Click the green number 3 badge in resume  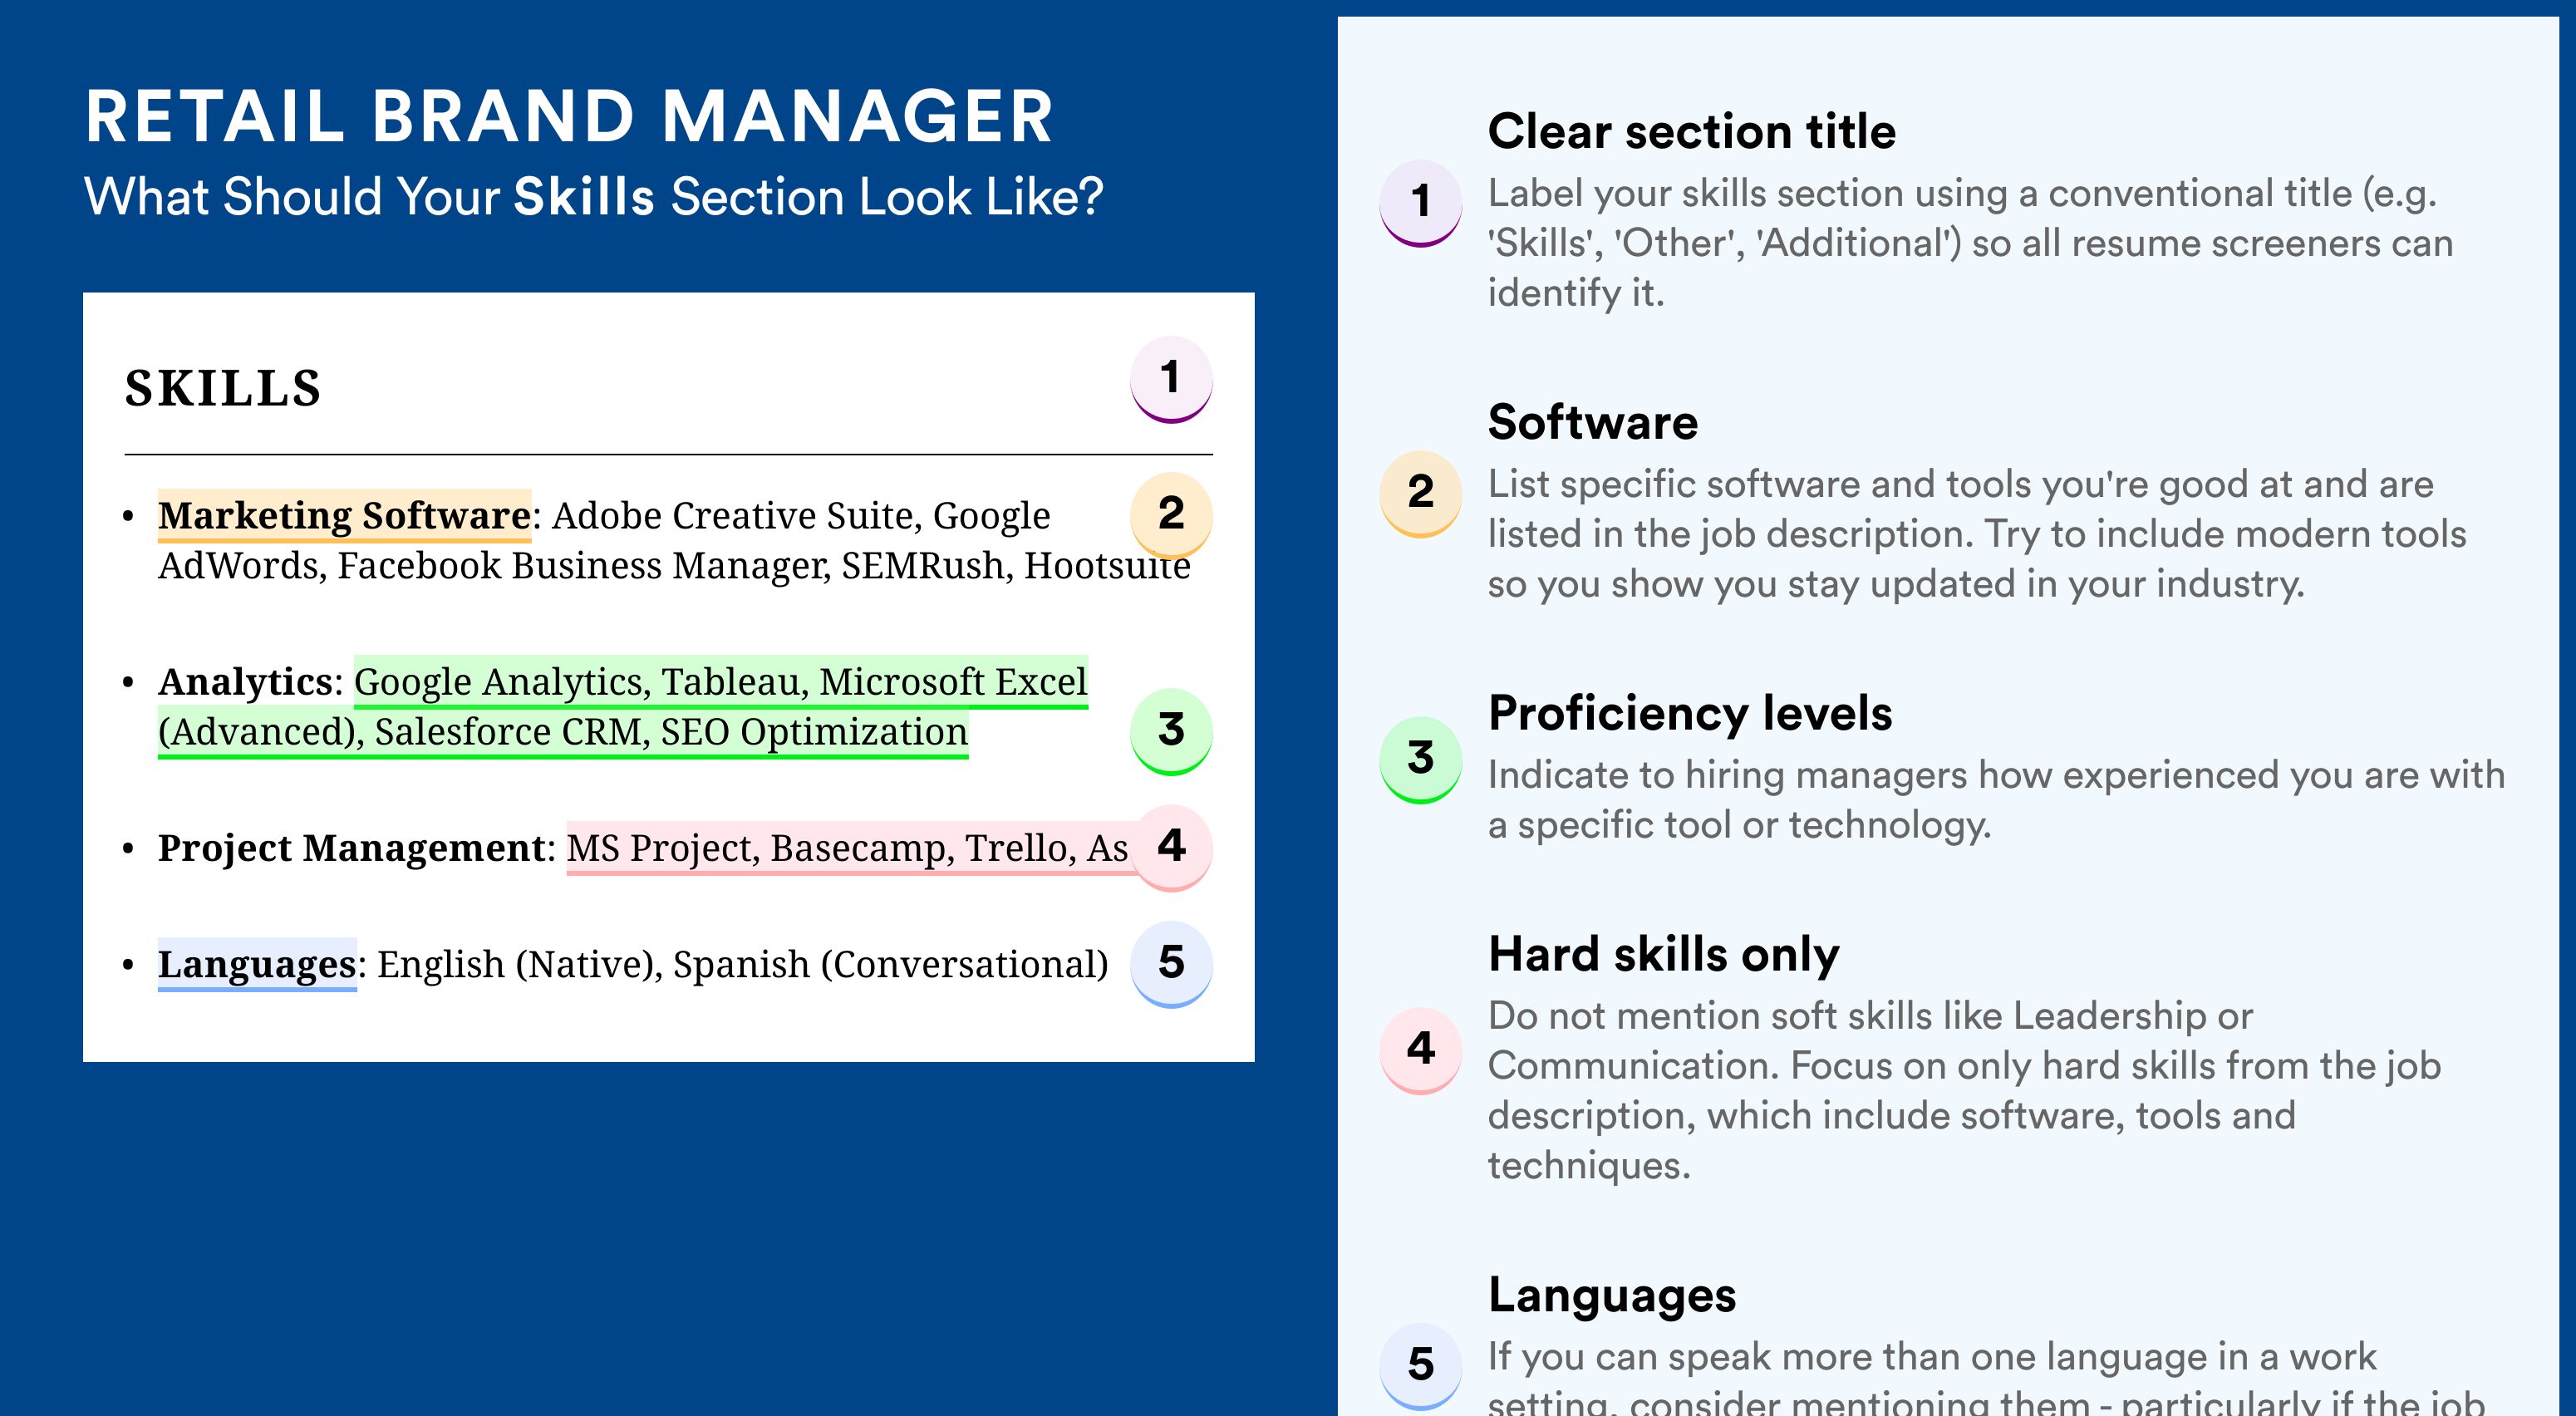1171,731
